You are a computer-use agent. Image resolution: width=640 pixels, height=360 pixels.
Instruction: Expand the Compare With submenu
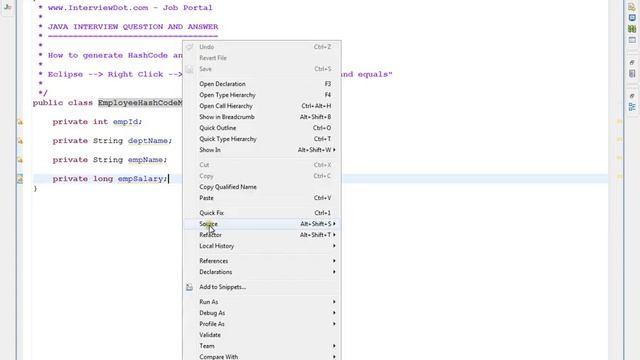point(262,357)
